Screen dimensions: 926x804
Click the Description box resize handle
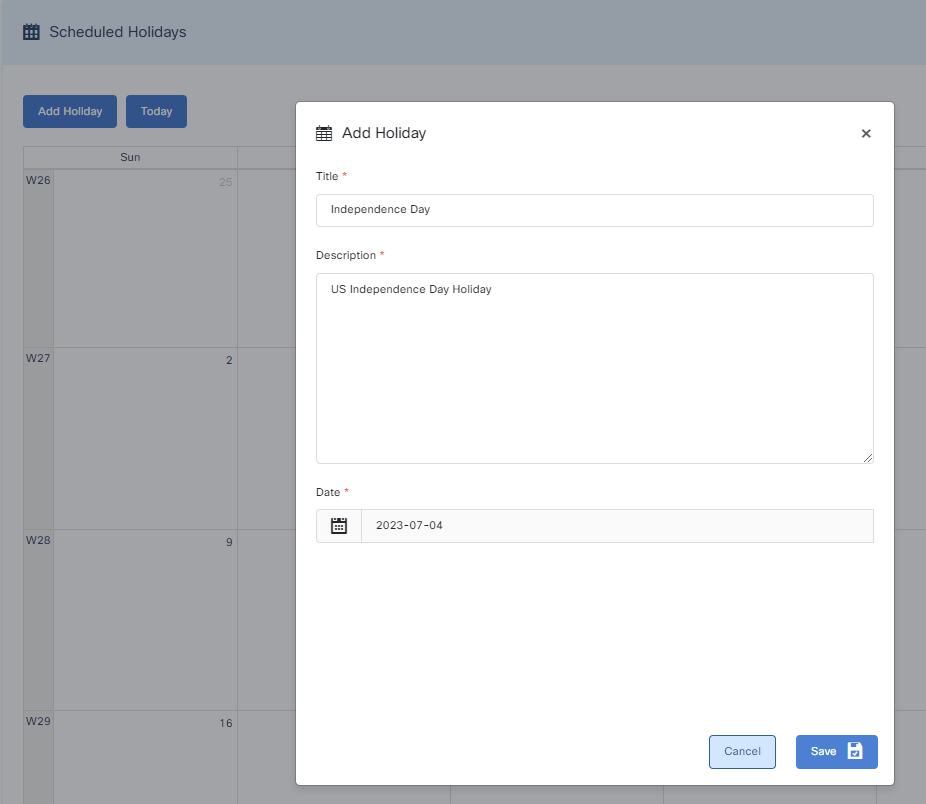[868, 458]
